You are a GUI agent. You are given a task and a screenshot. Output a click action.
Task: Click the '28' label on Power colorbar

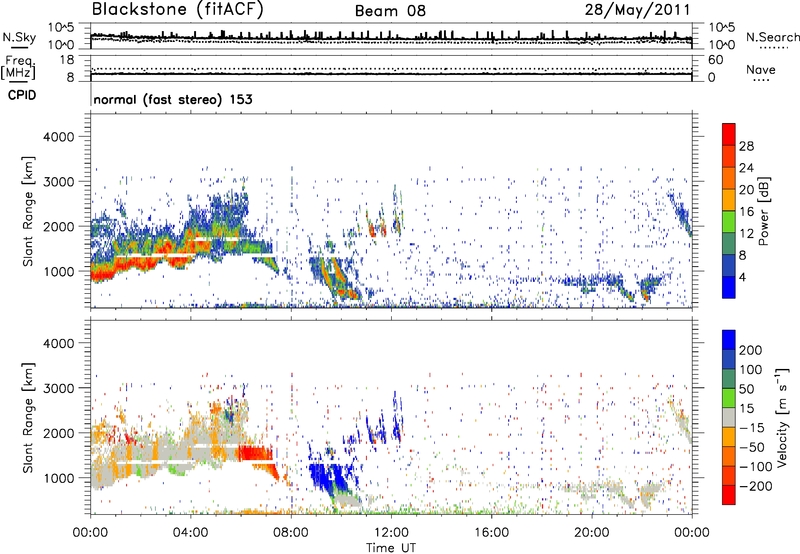coord(746,146)
